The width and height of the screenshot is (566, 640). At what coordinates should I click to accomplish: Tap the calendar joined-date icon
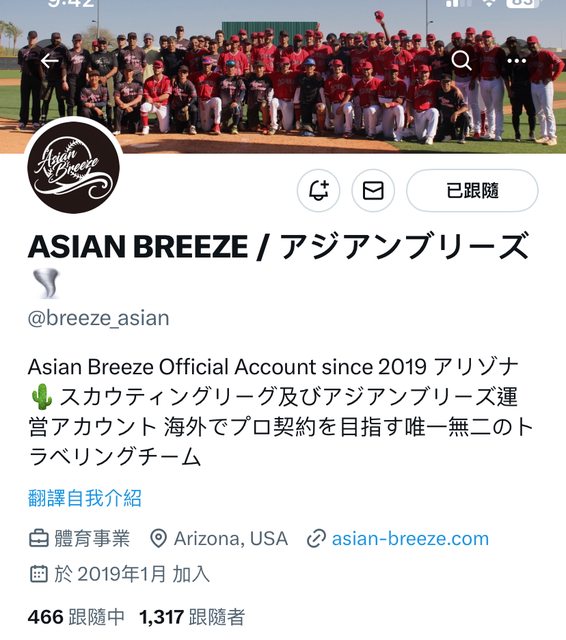coord(39,574)
